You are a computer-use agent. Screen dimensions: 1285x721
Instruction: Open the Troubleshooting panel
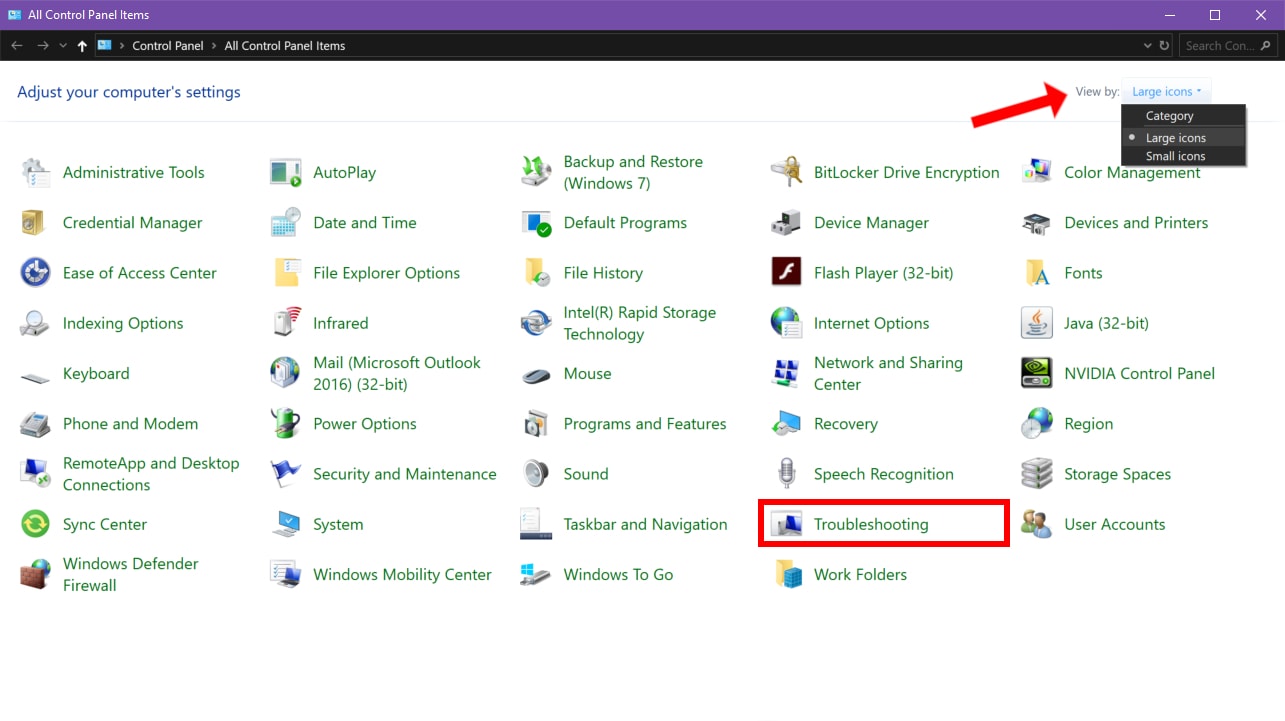(x=871, y=523)
